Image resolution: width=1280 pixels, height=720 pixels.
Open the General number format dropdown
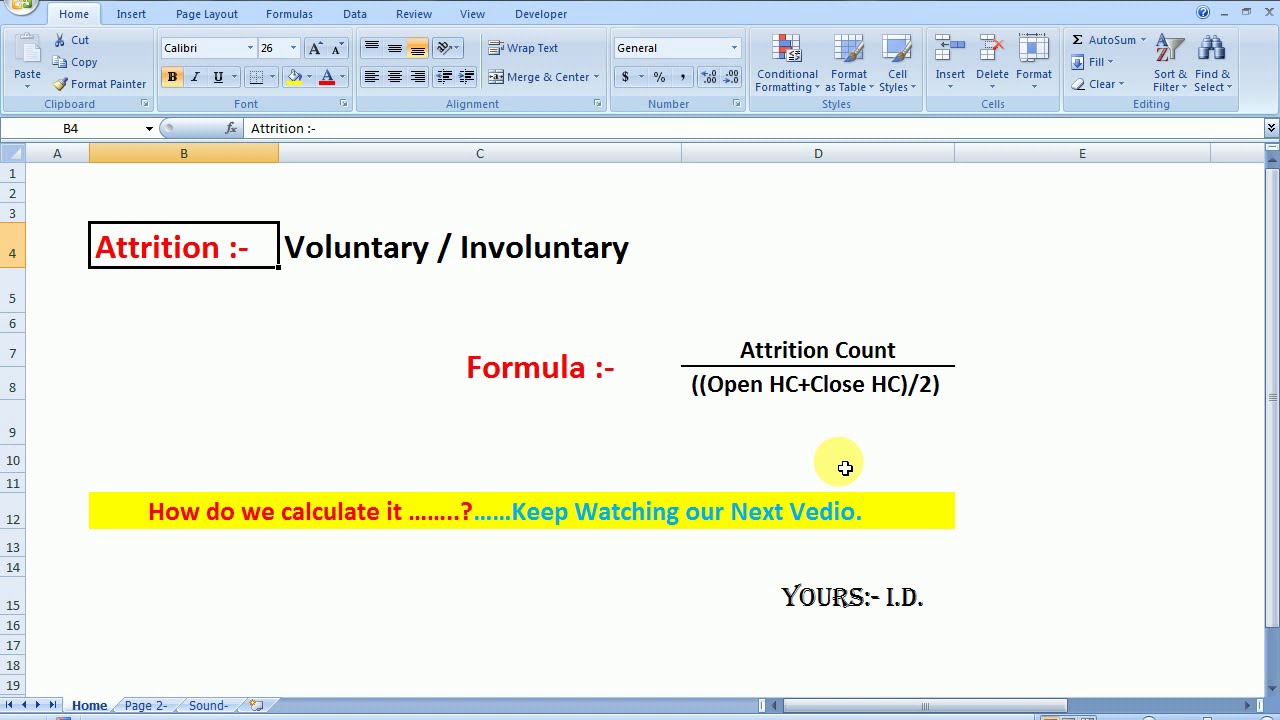coord(734,48)
